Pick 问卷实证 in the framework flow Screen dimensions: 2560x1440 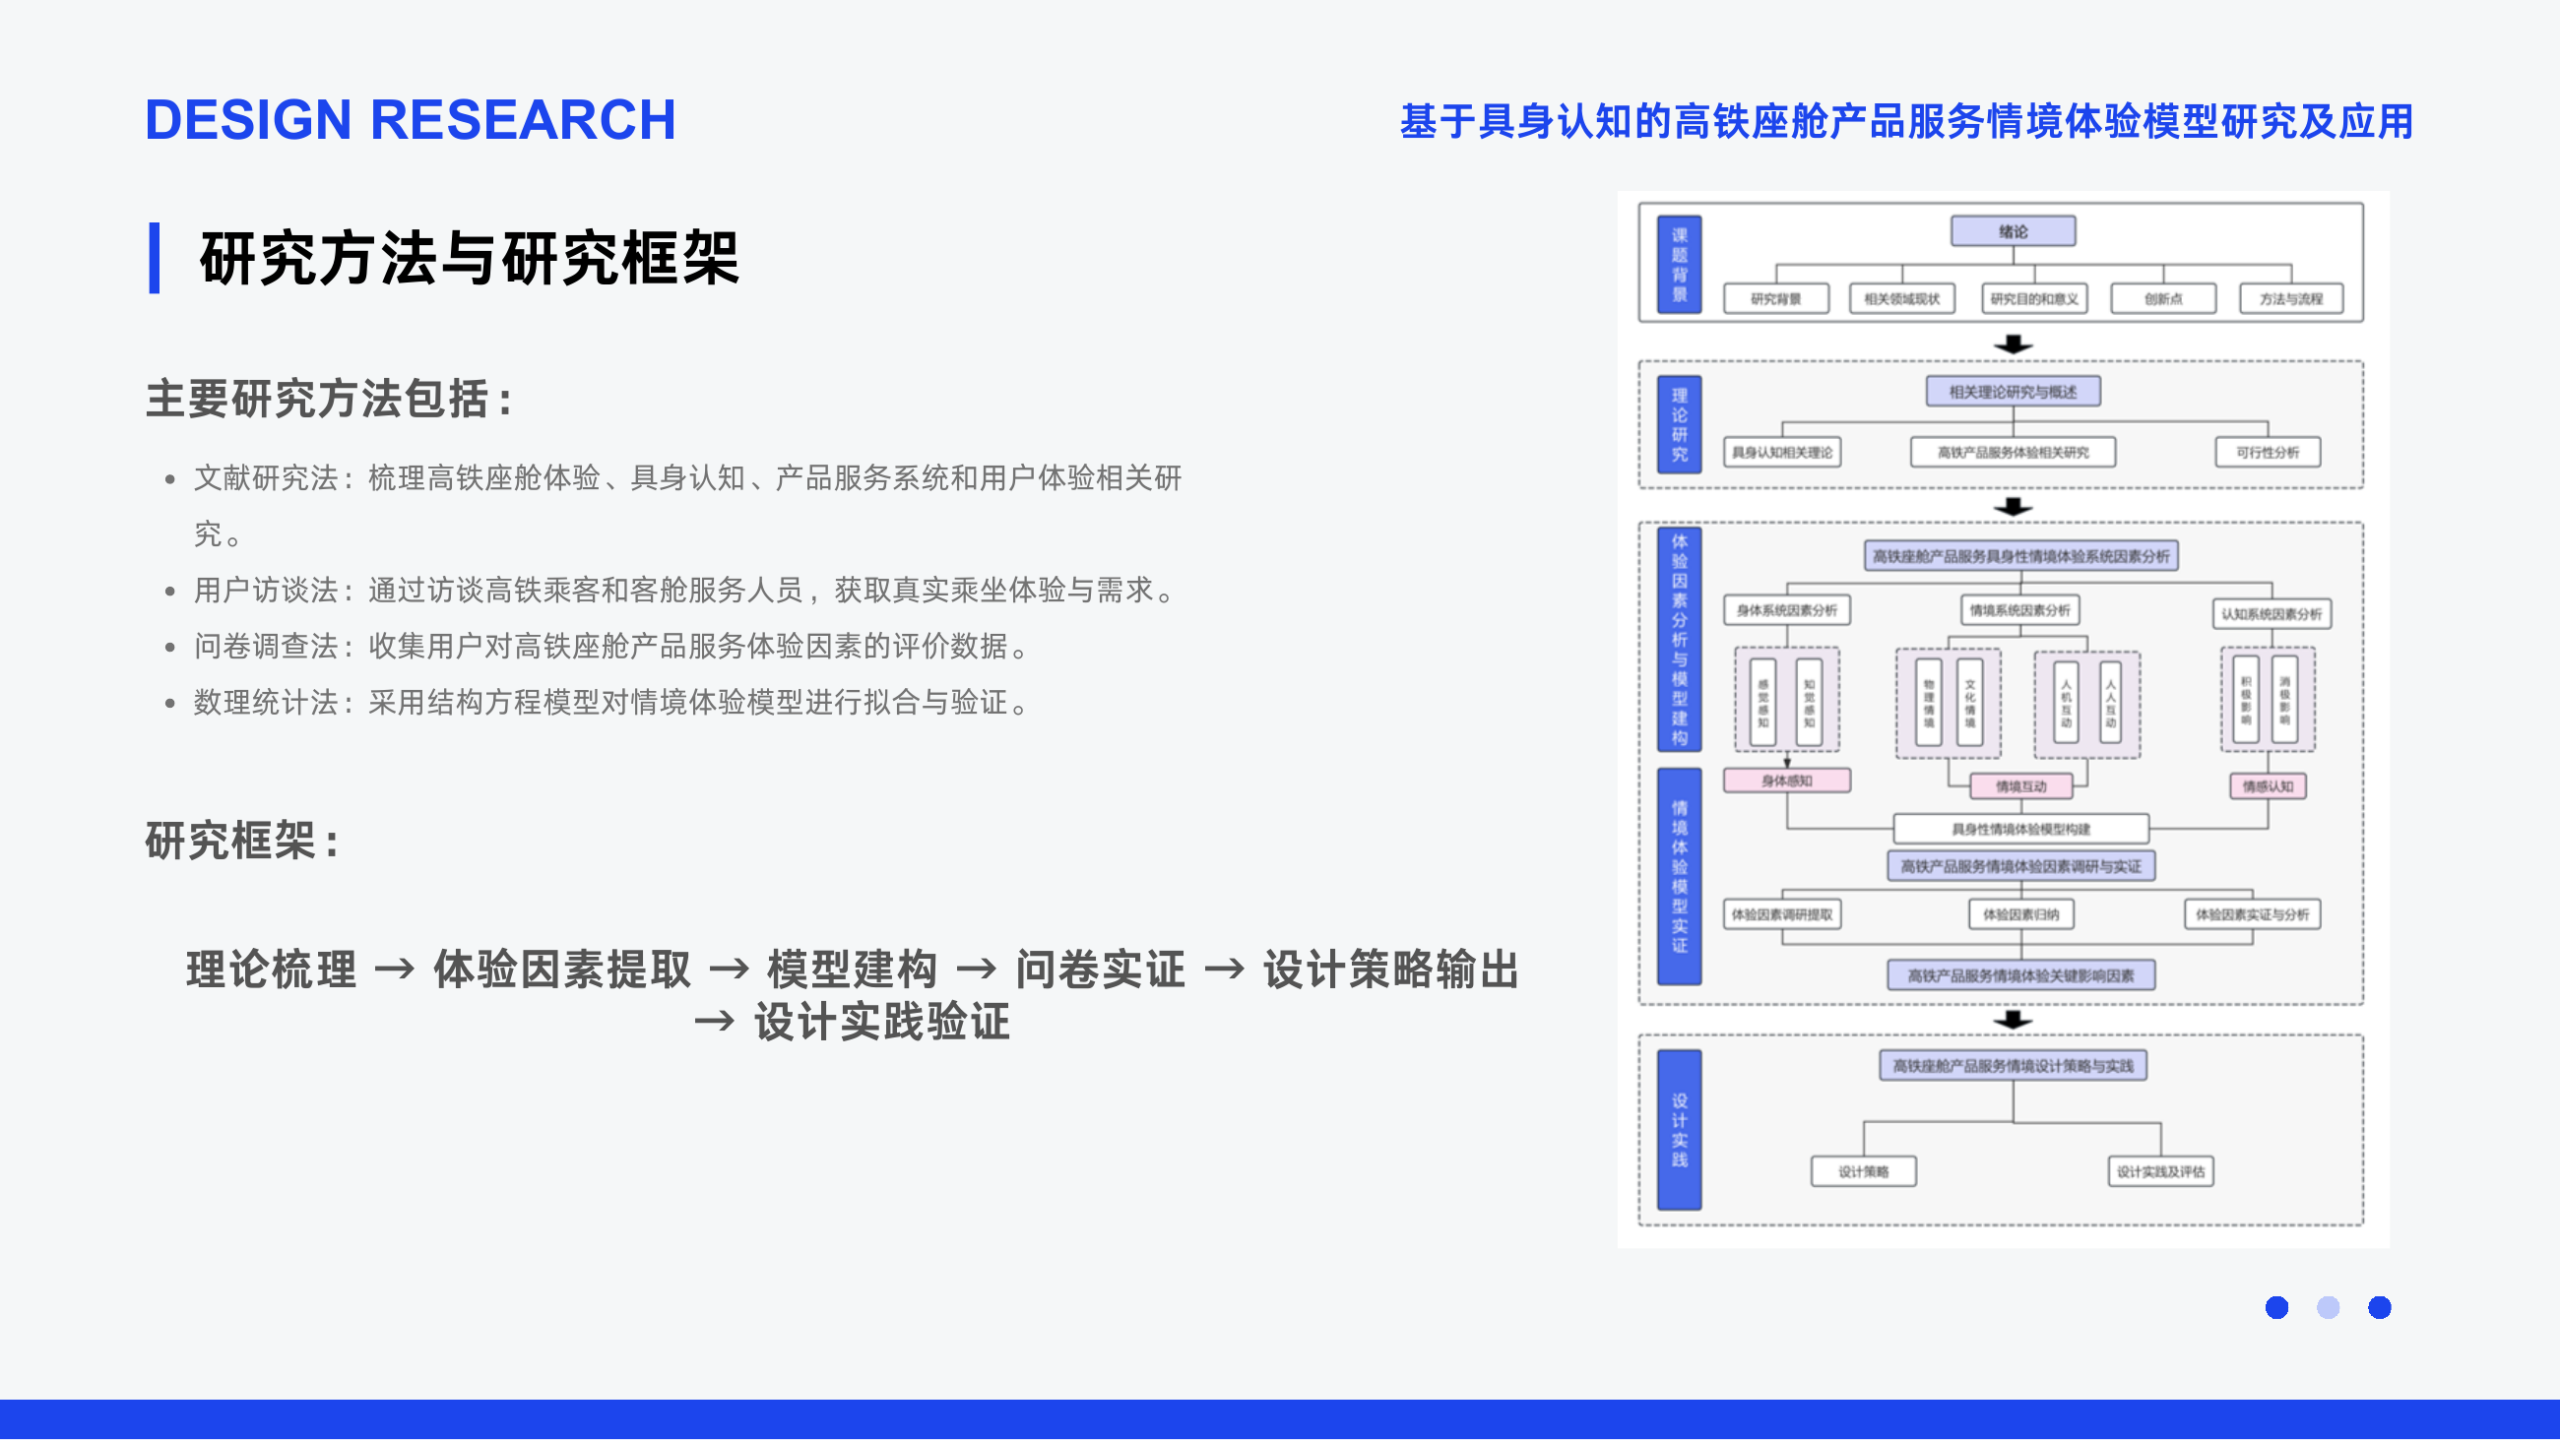[1100, 970]
